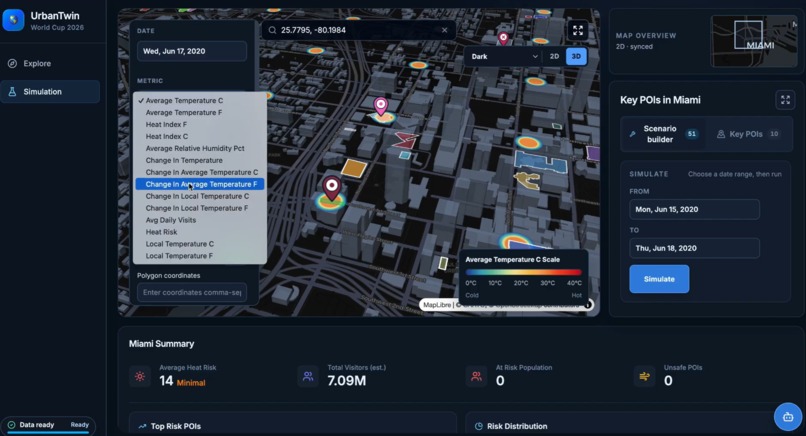
Task: Expand the map to fullscreen
Action: click(578, 30)
